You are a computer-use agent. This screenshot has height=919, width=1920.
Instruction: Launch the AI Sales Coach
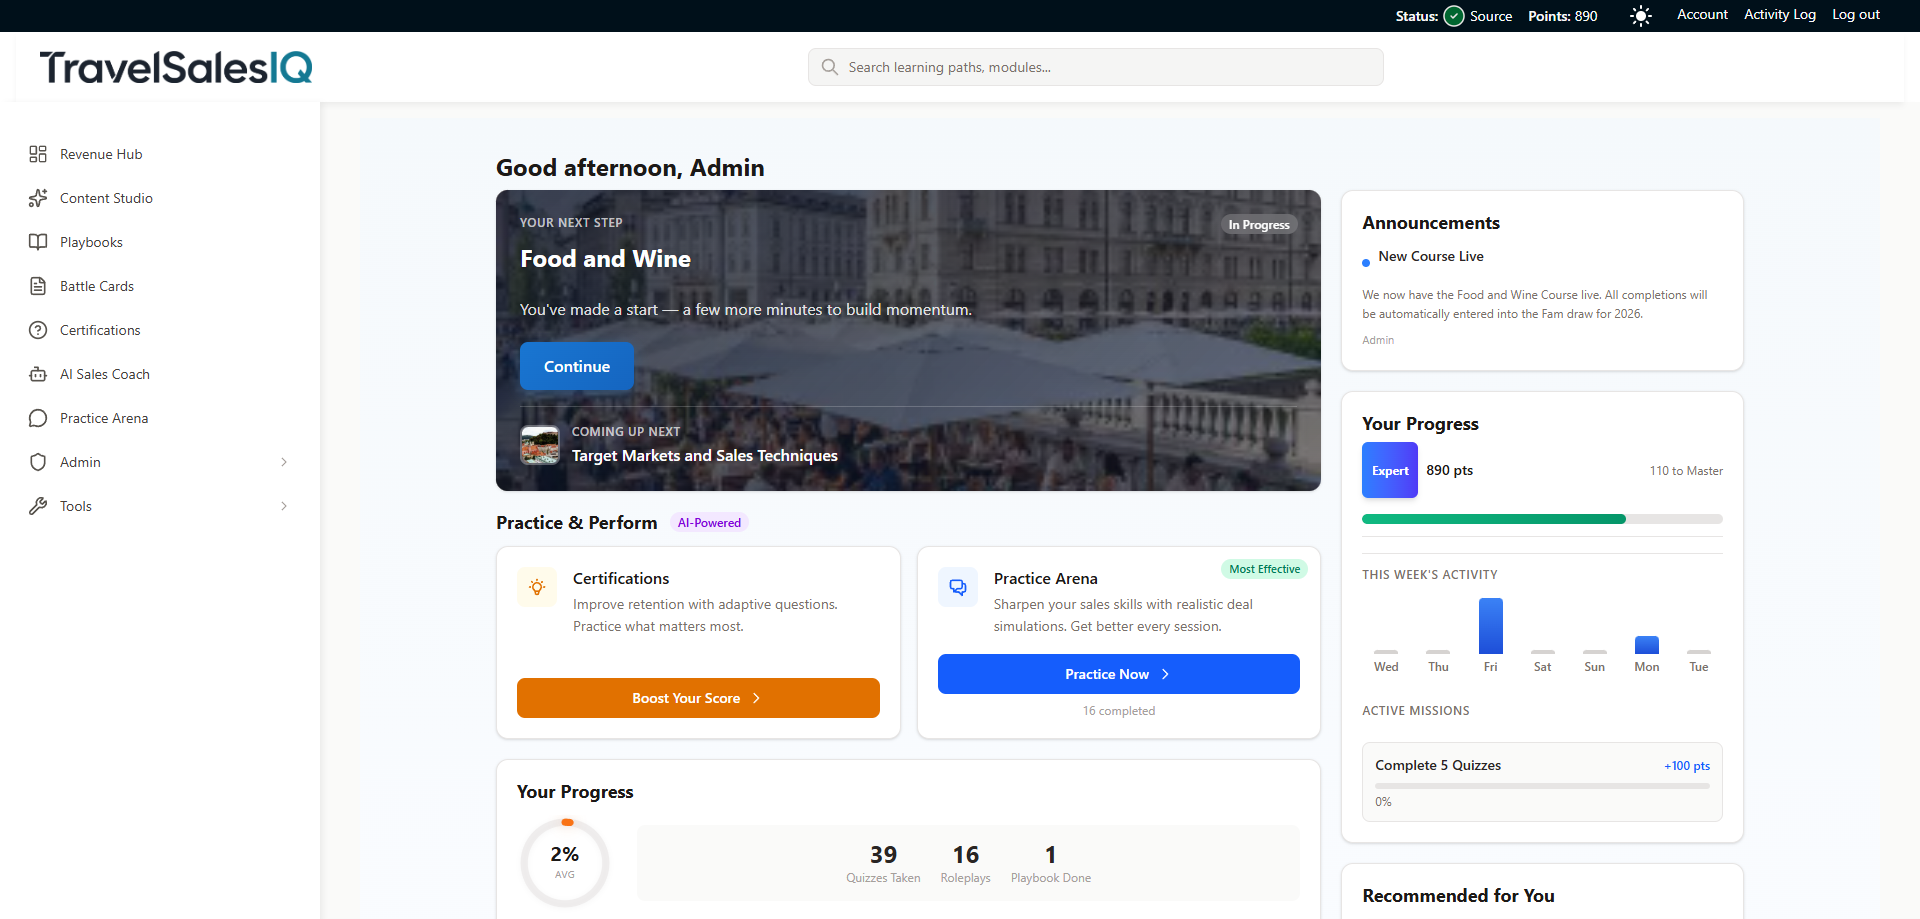tap(103, 373)
